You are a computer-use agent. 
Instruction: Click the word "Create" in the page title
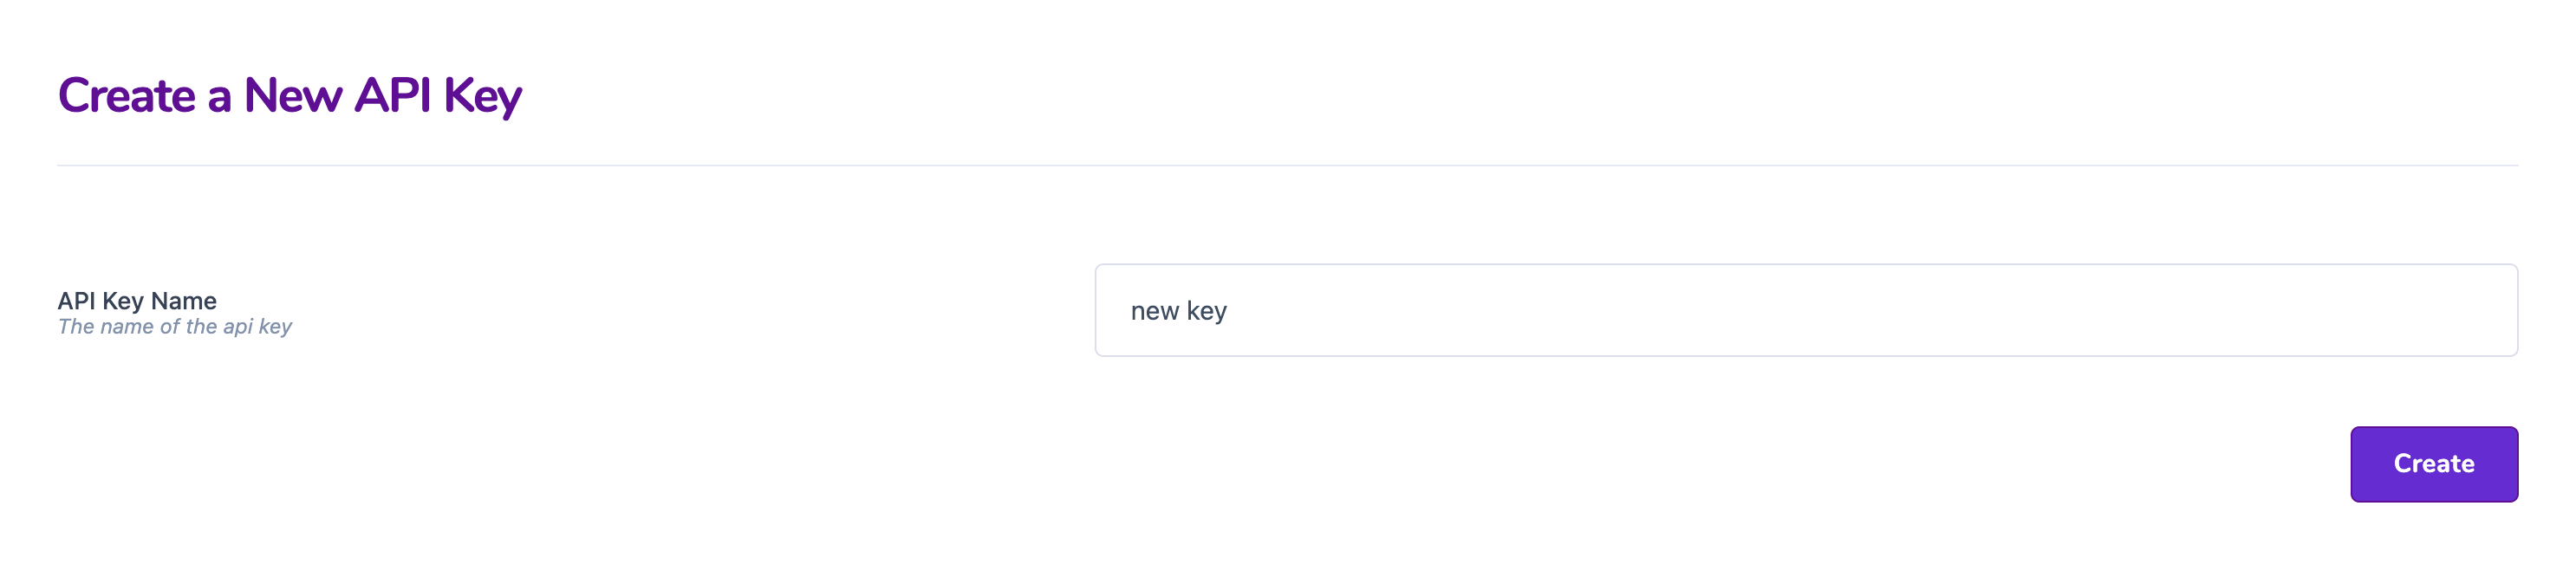[x=127, y=96]
